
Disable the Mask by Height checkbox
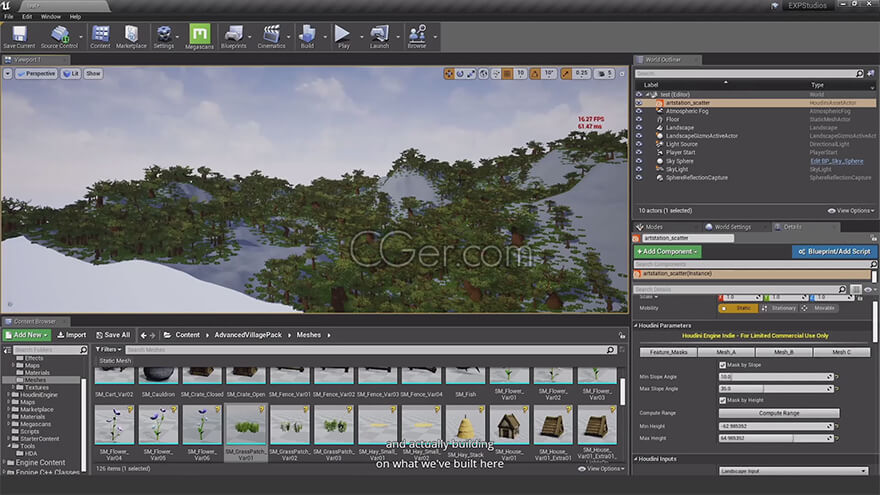click(722, 400)
